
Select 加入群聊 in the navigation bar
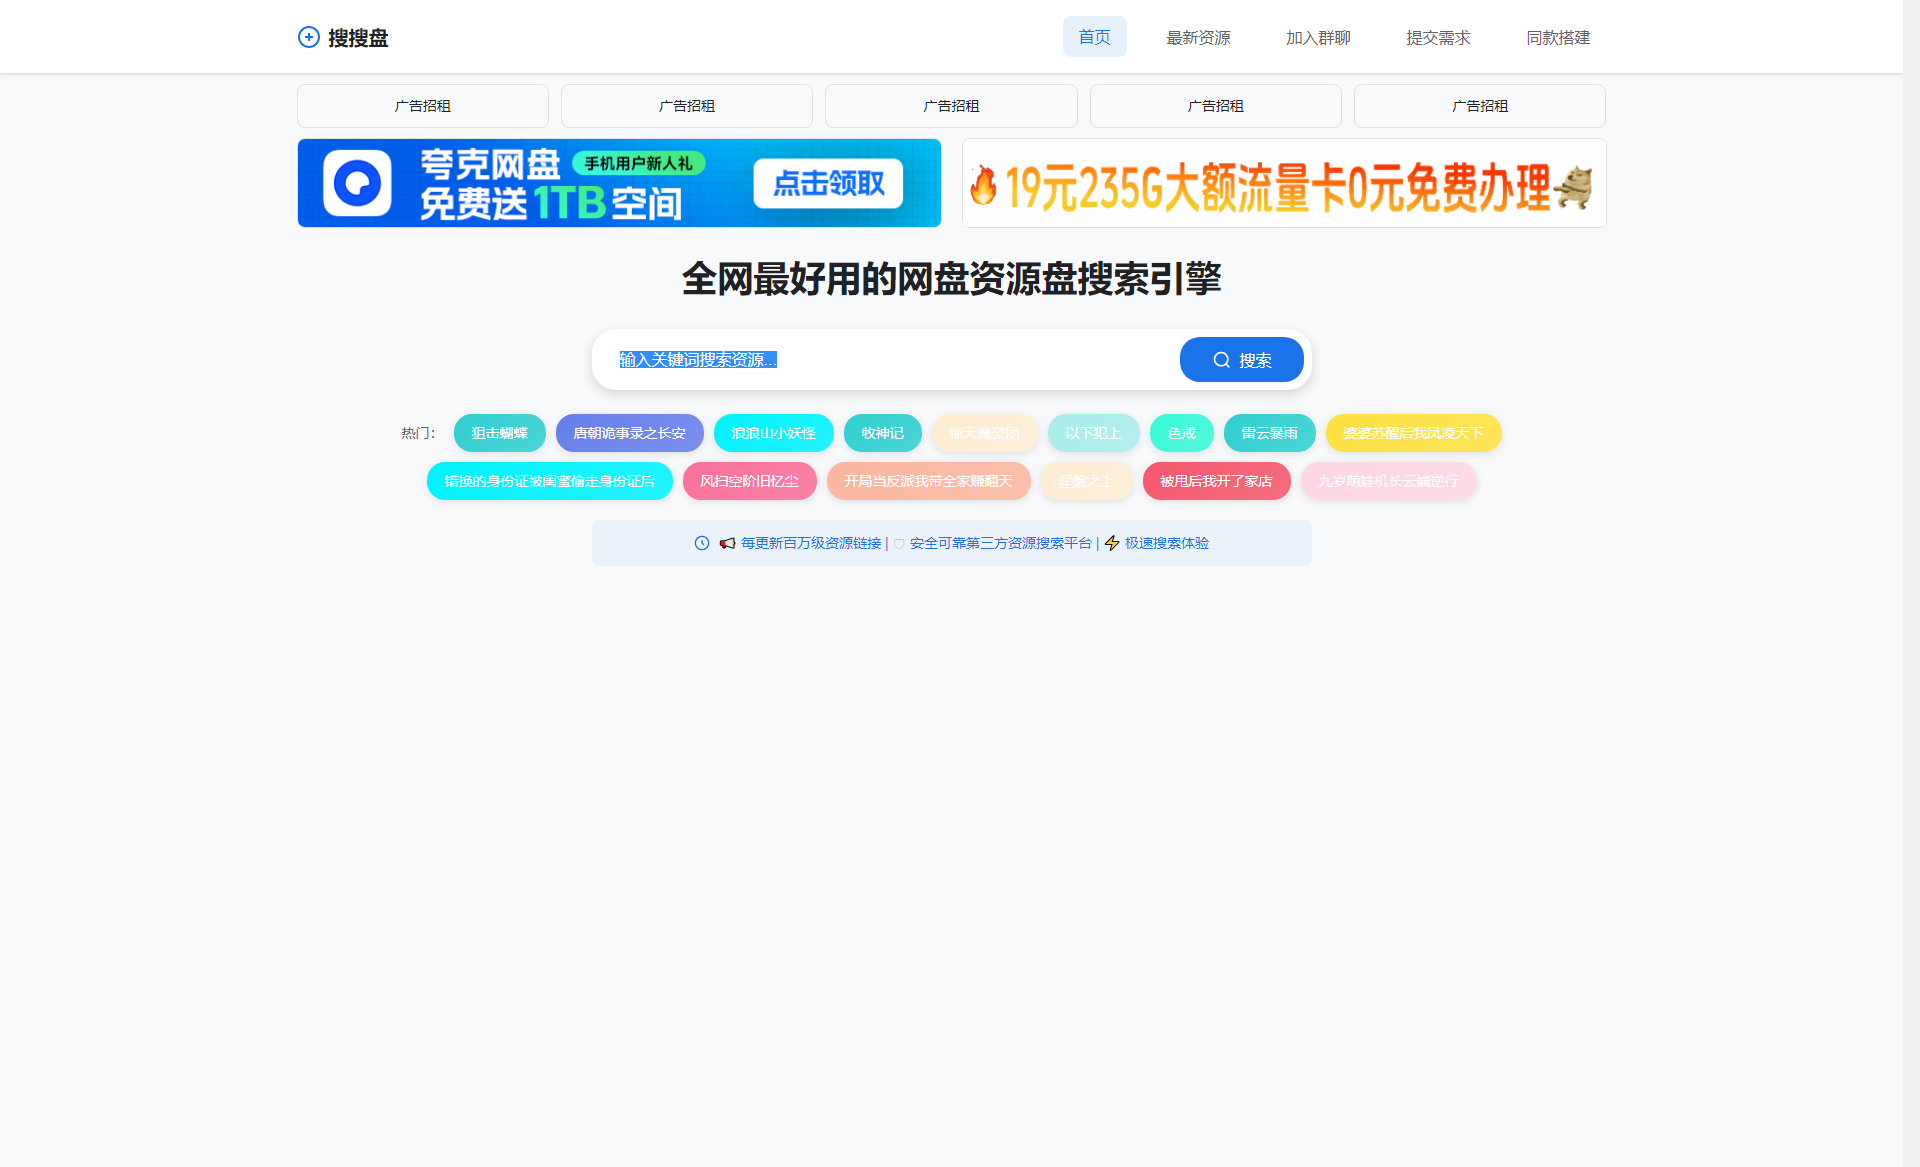coord(1317,37)
